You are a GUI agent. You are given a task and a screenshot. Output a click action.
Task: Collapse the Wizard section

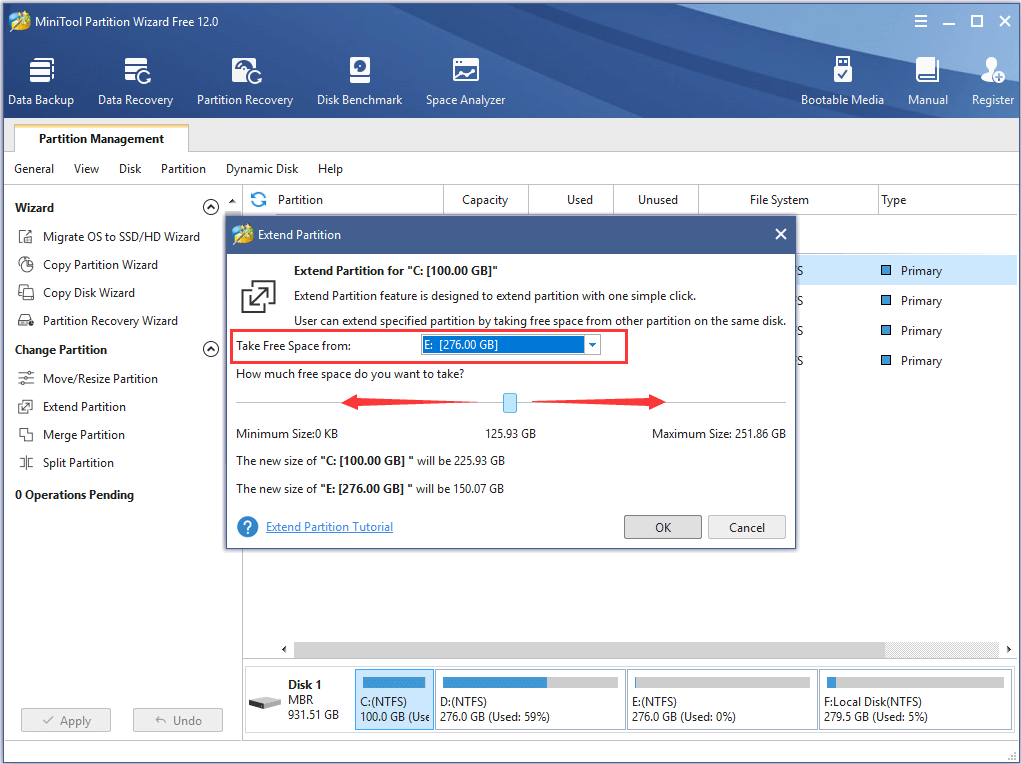(x=210, y=207)
